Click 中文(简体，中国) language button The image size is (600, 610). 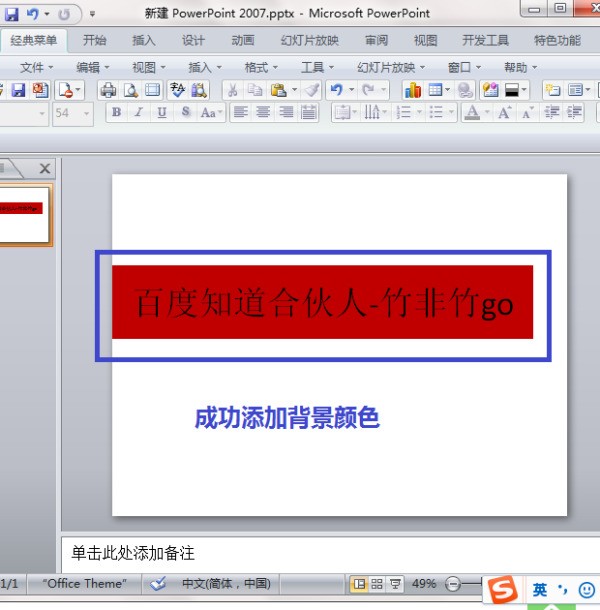(x=225, y=583)
